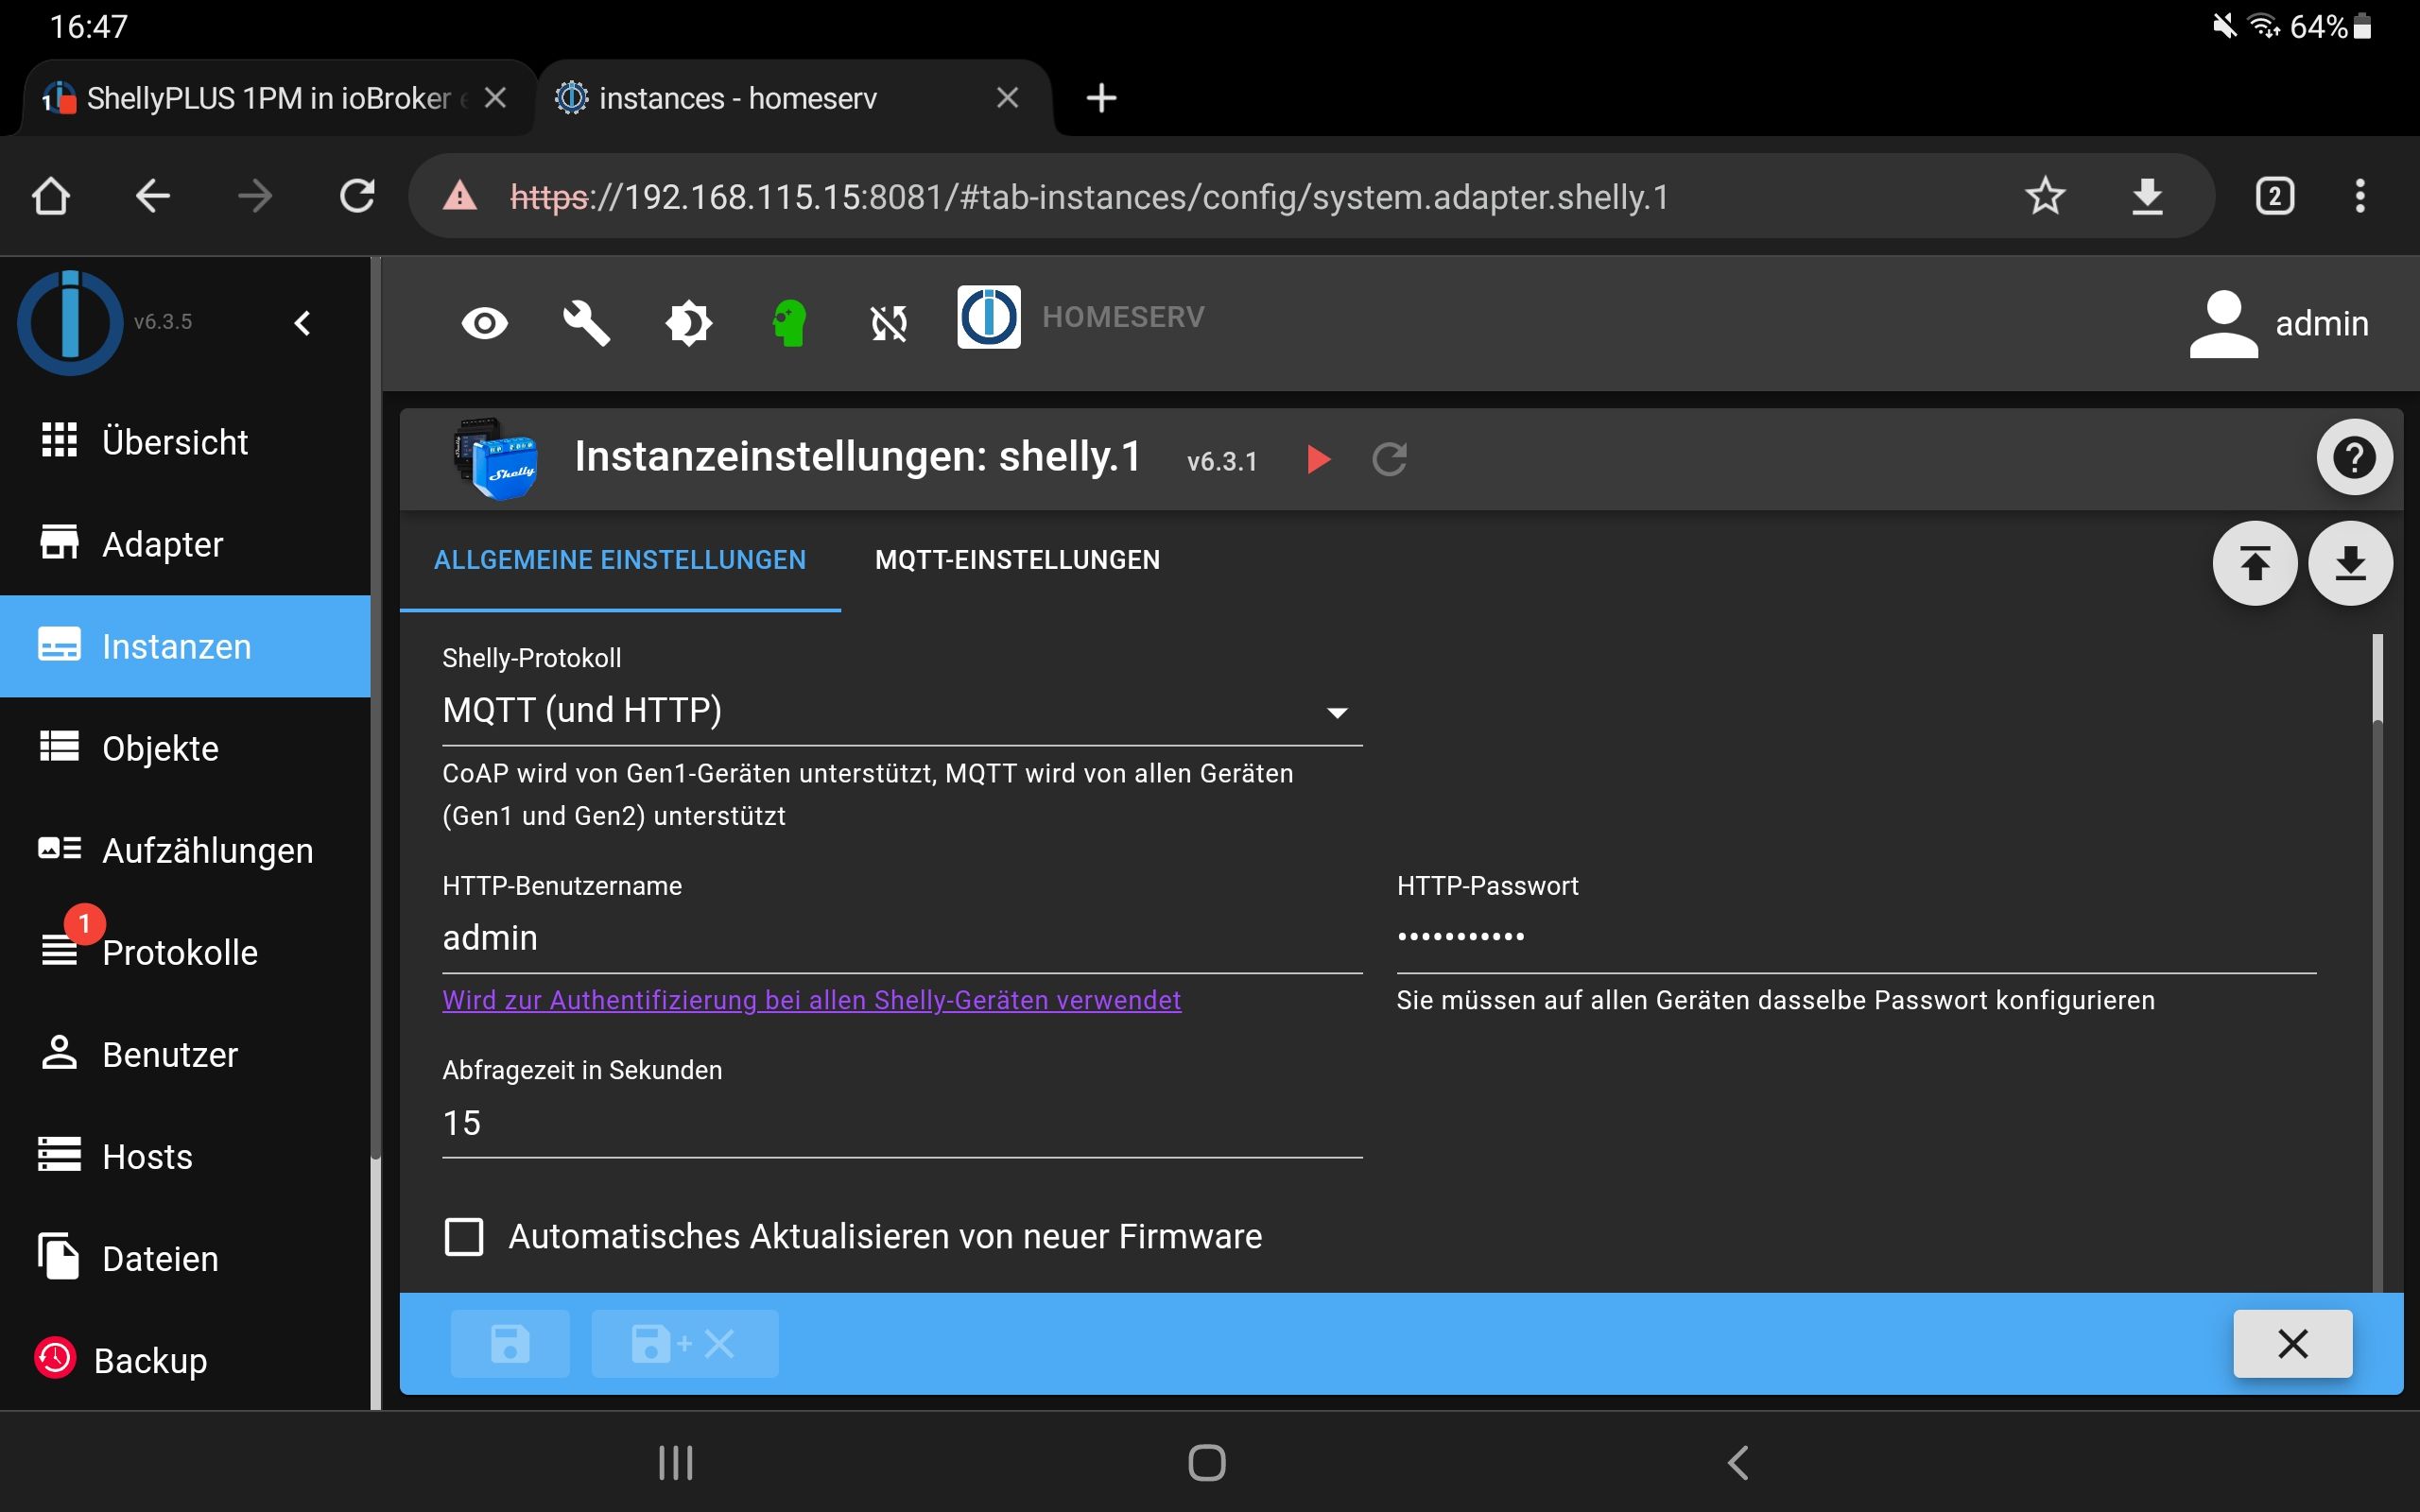This screenshot has height=1512, width=2420.
Task: Click the save icon button in the bottom bar
Action: tap(510, 1343)
